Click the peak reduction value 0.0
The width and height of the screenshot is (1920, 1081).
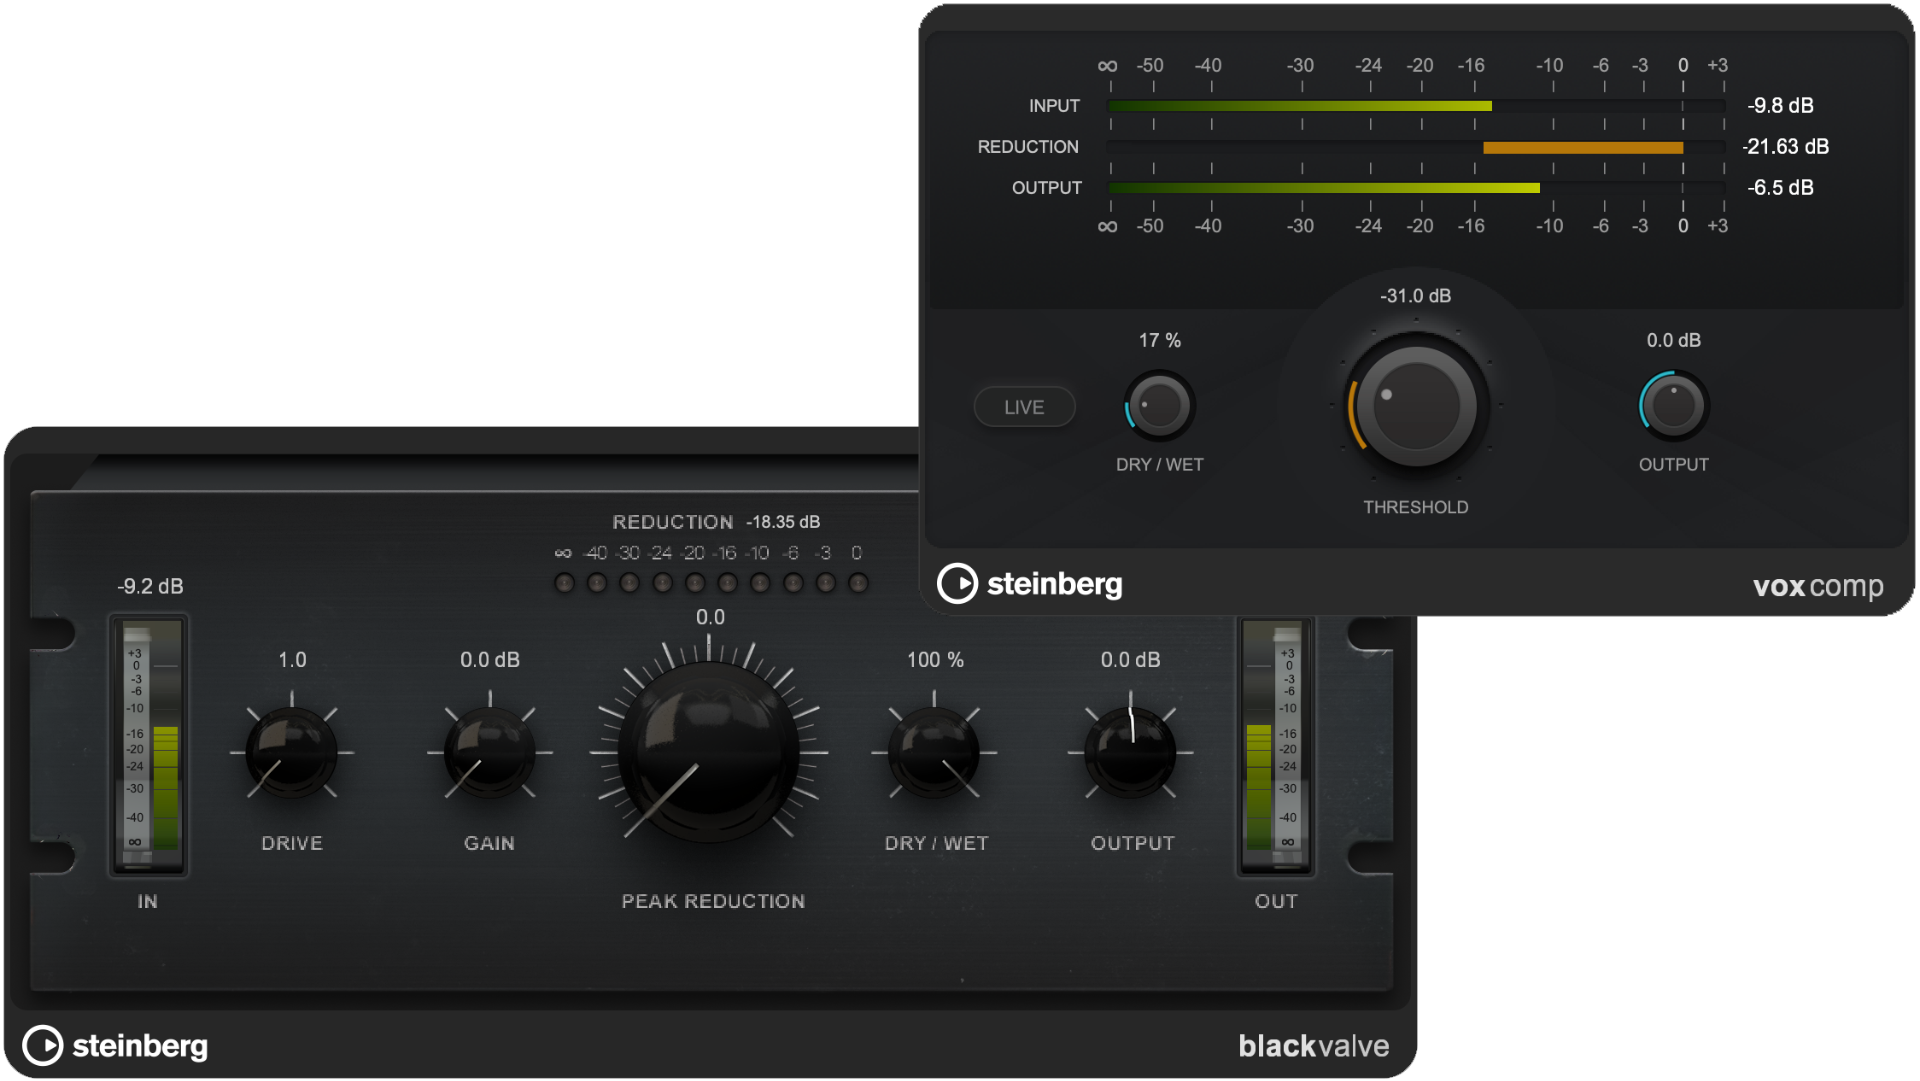click(710, 617)
